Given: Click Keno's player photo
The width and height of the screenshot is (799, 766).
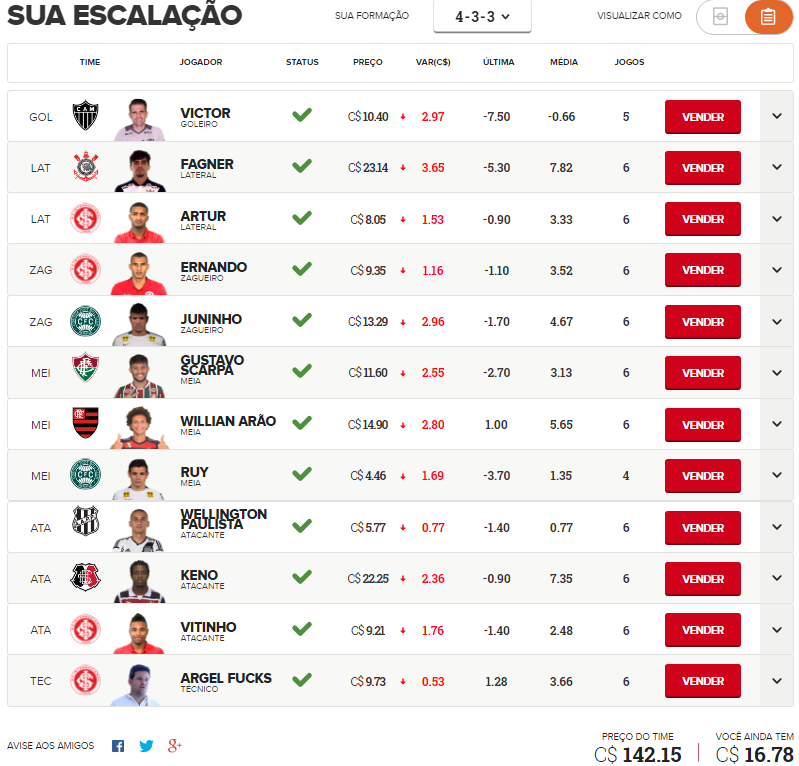Looking at the screenshot, I should (x=138, y=579).
